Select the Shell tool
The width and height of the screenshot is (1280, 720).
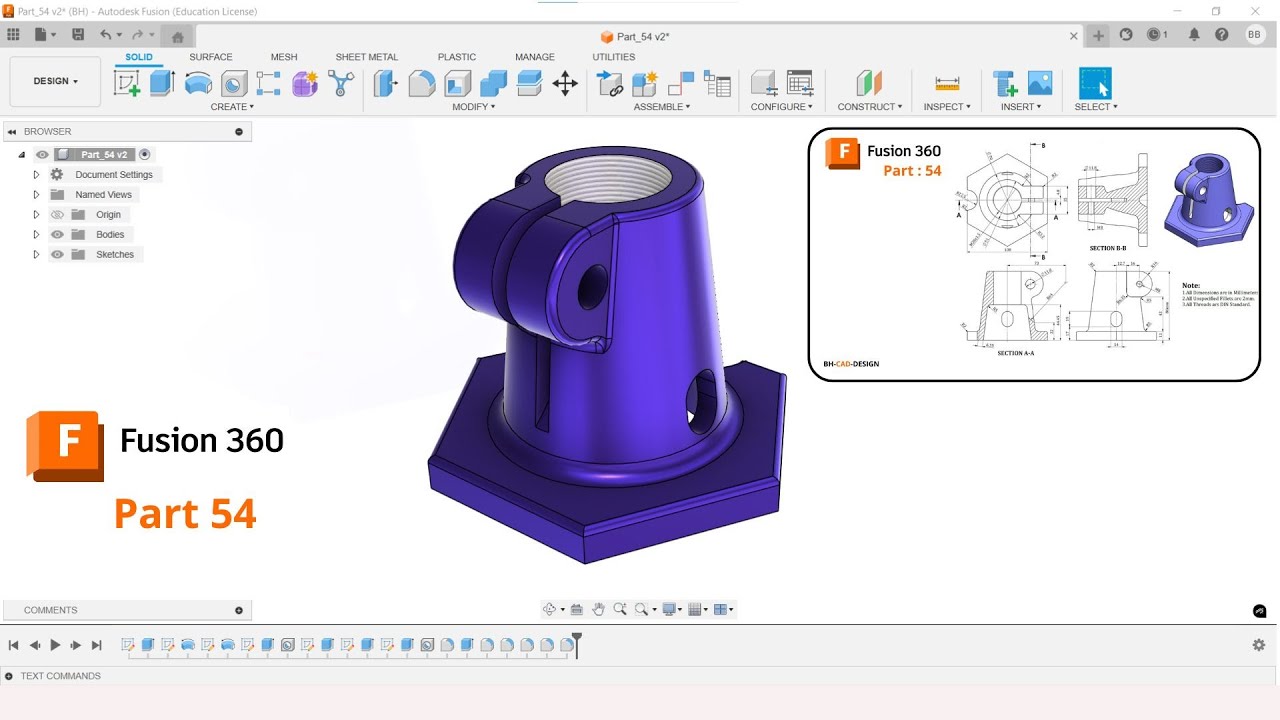tap(458, 84)
